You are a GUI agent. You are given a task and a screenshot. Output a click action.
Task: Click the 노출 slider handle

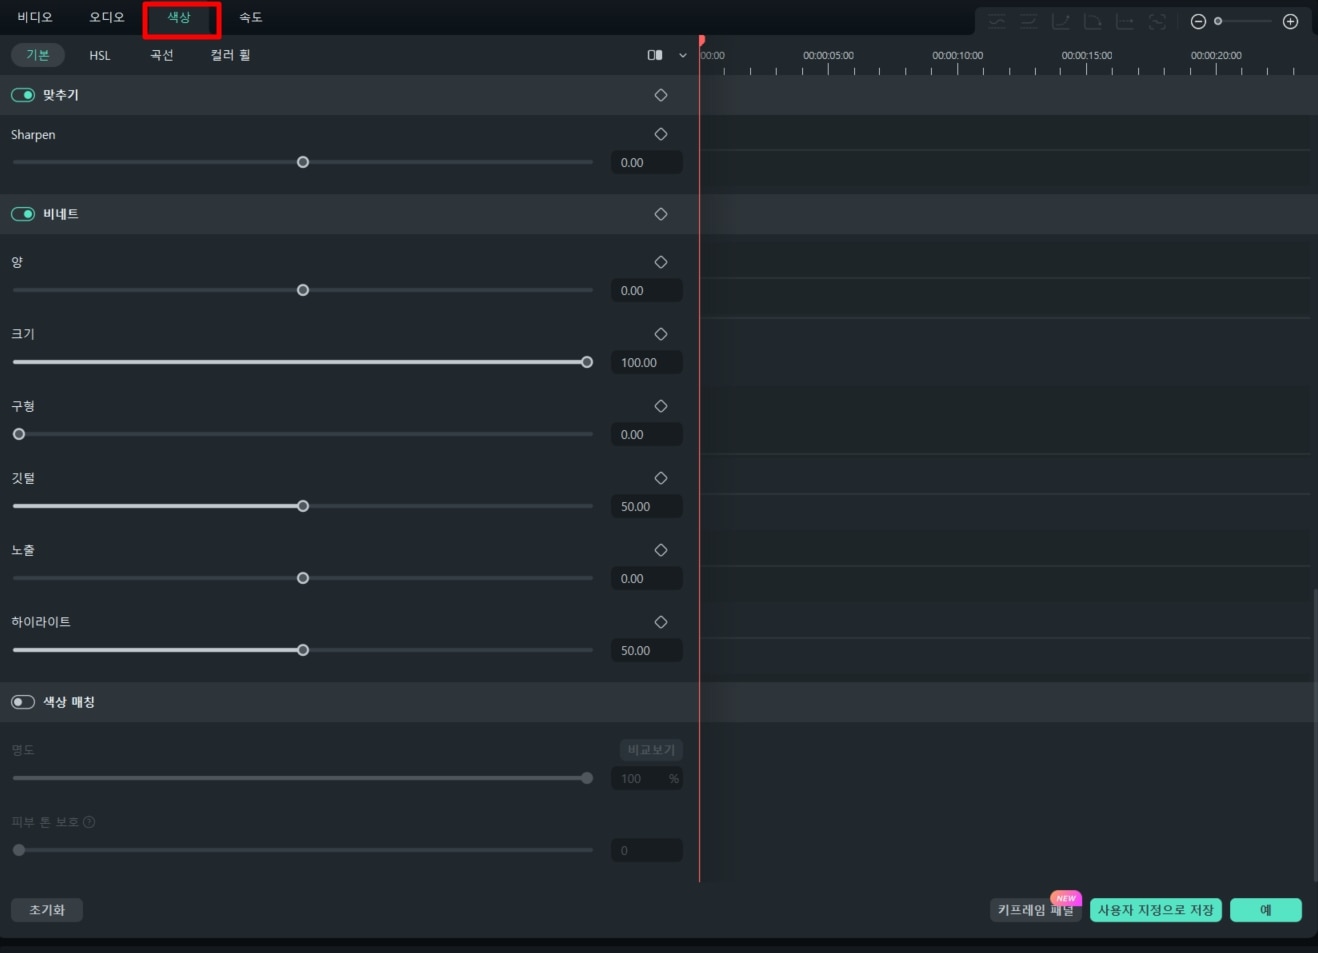[x=303, y=578]
